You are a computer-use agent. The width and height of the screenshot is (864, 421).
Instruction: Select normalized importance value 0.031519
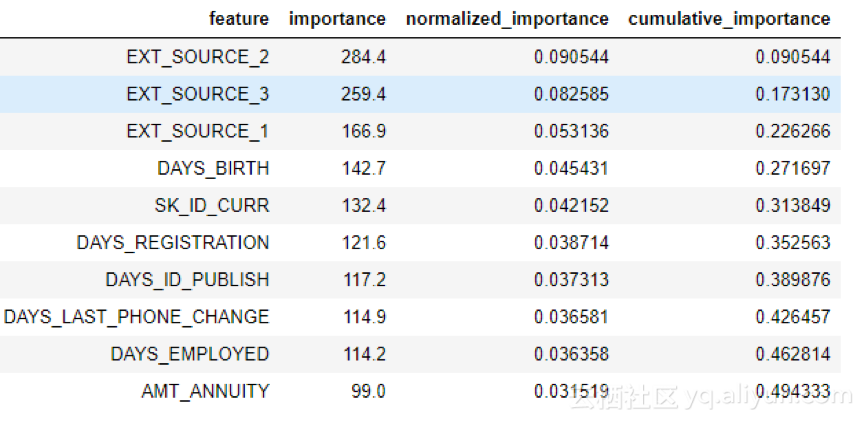[x=571, y=391]
